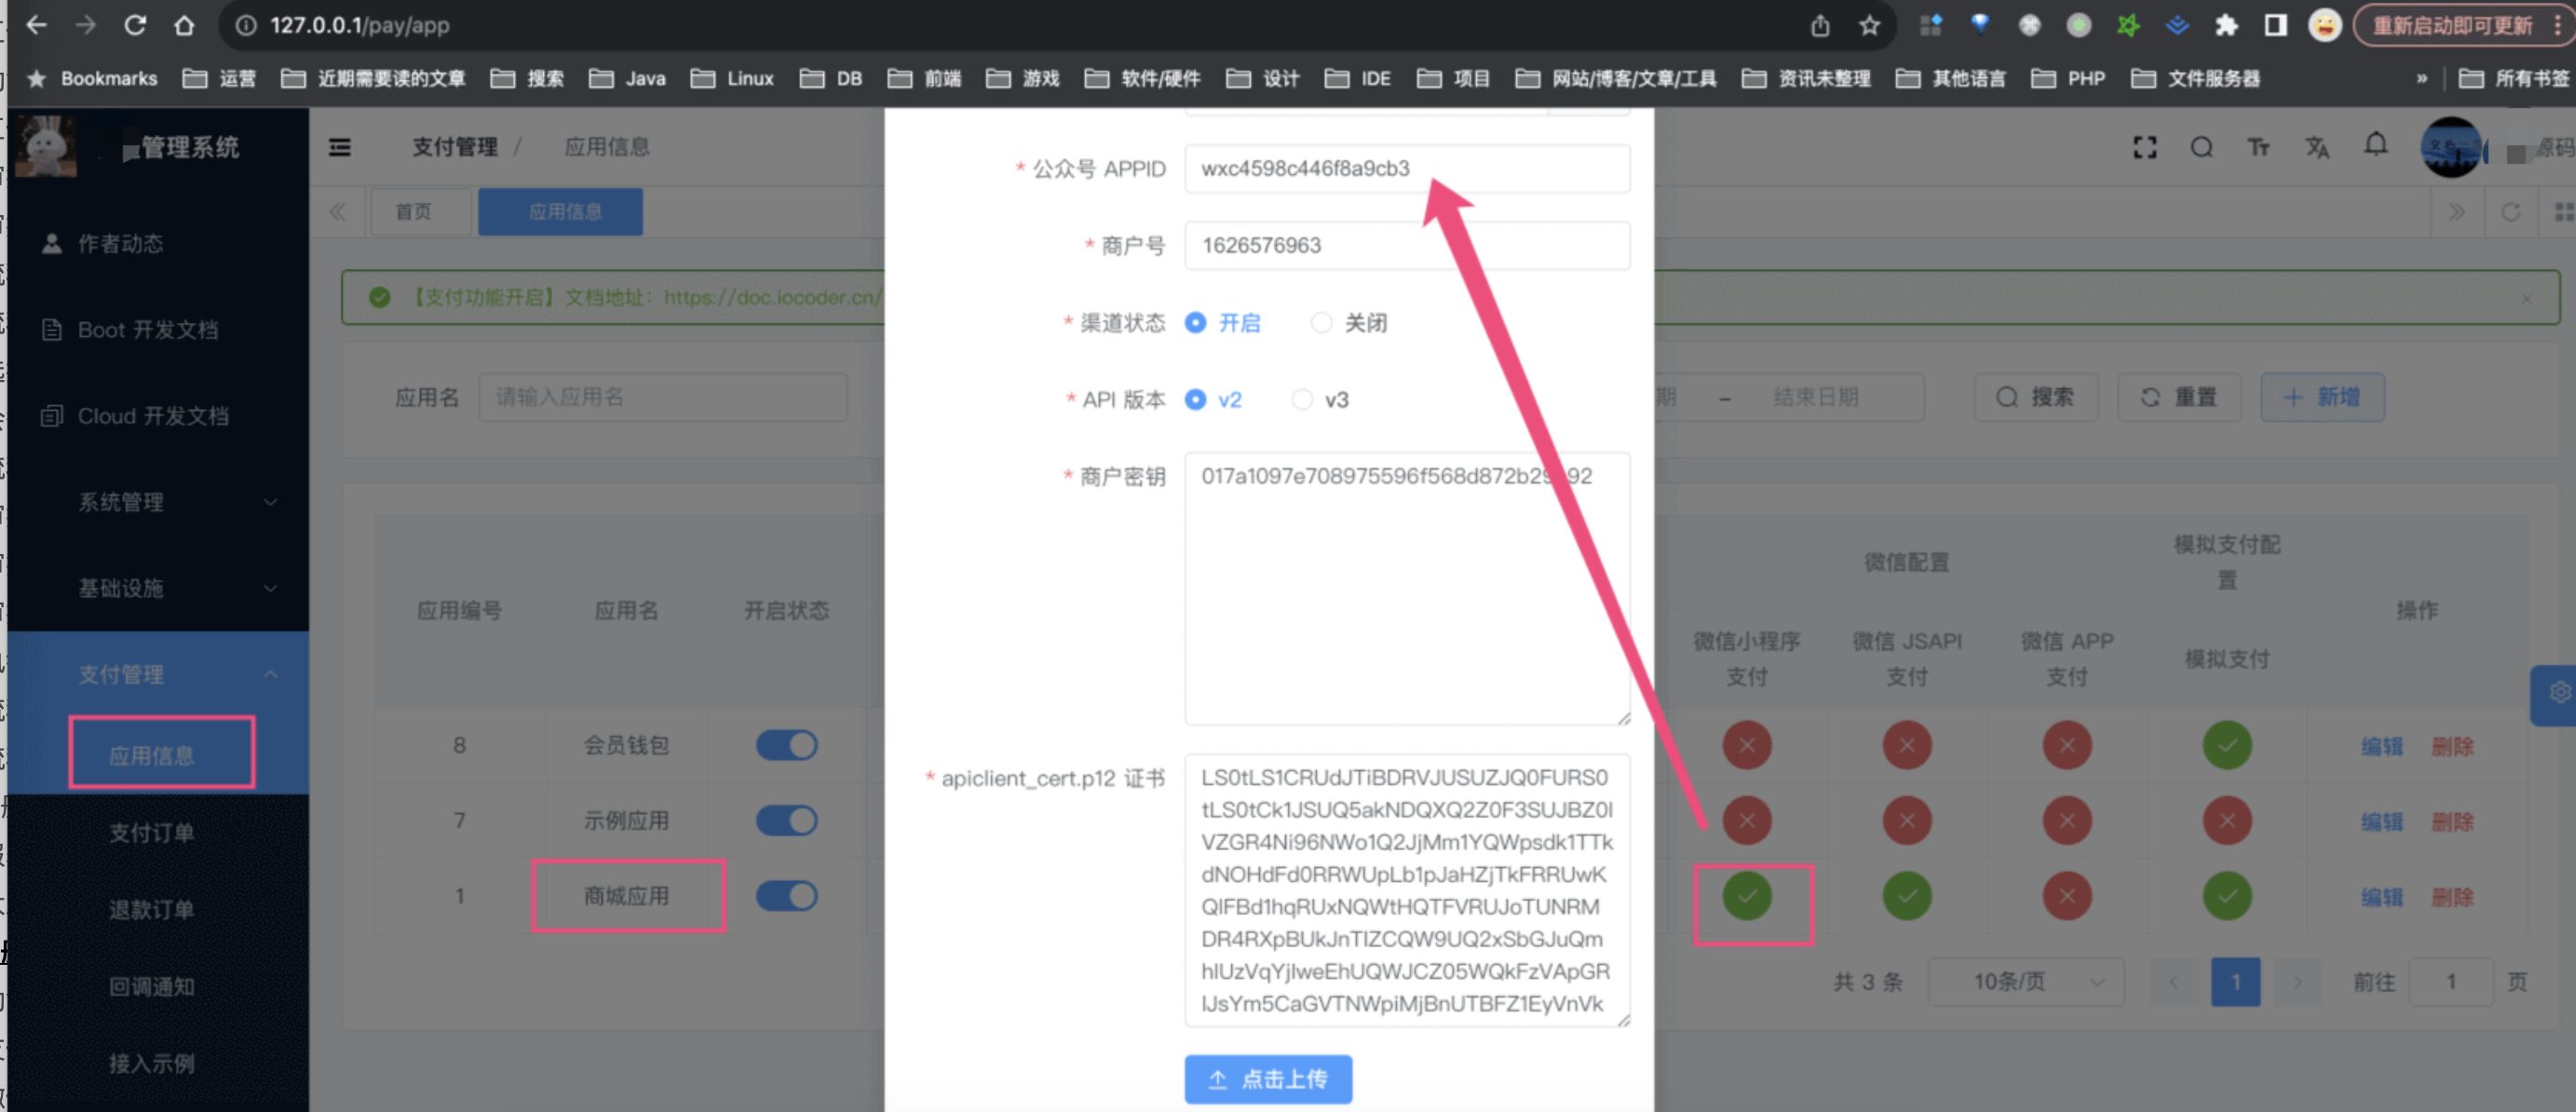Click the 点击上传 upload button

pos(1268,1079)
